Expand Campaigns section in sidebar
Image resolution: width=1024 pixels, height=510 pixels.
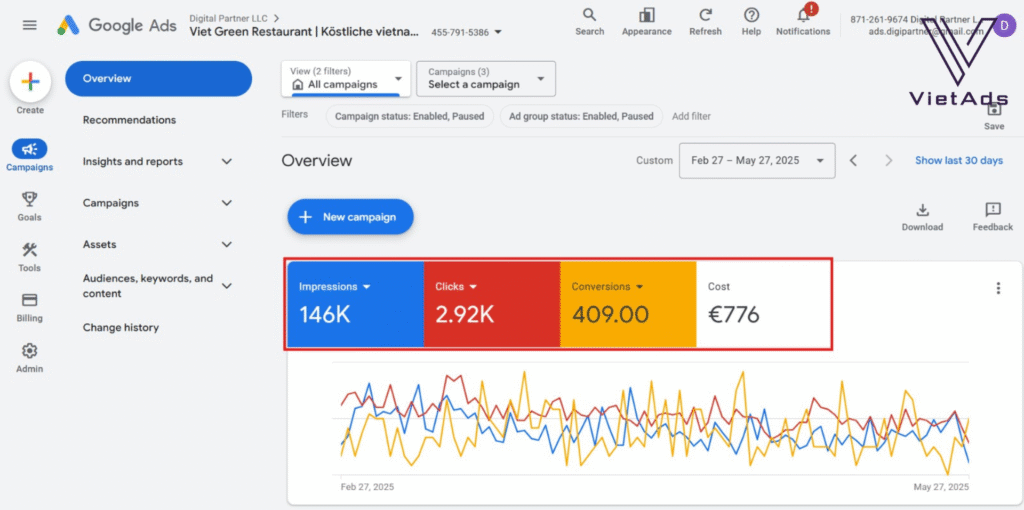coord(227,203)
